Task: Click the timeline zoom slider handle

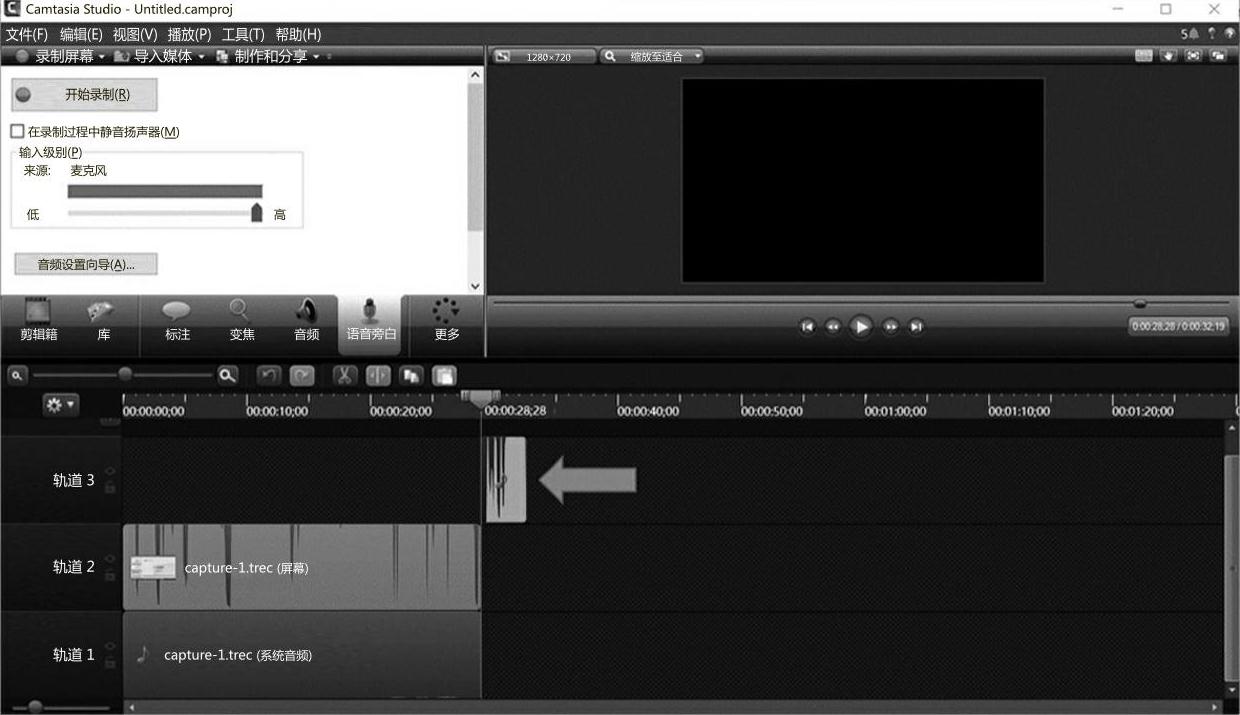Action: pyautogui.click(x=125, y=375)
